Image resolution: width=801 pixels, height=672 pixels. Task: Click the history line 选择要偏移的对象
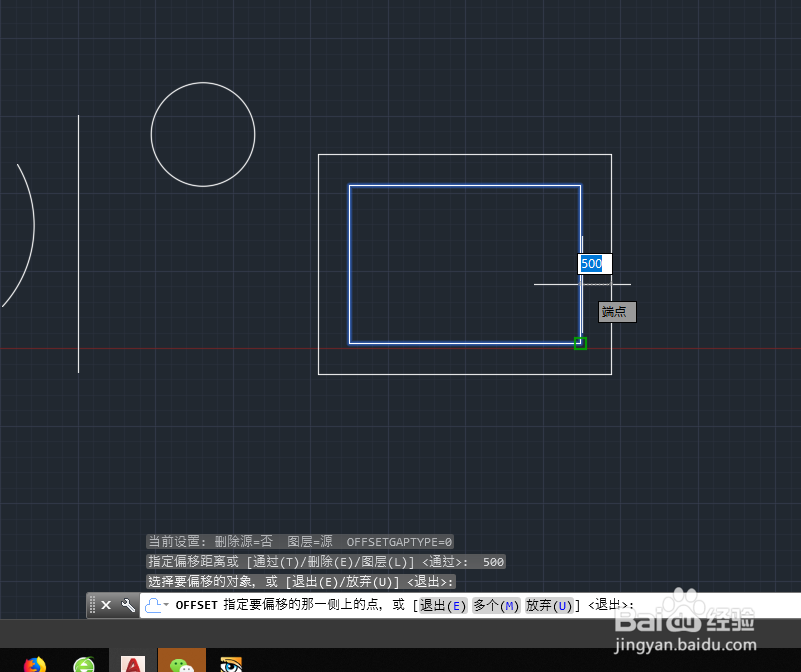click(x=300, y=582)
